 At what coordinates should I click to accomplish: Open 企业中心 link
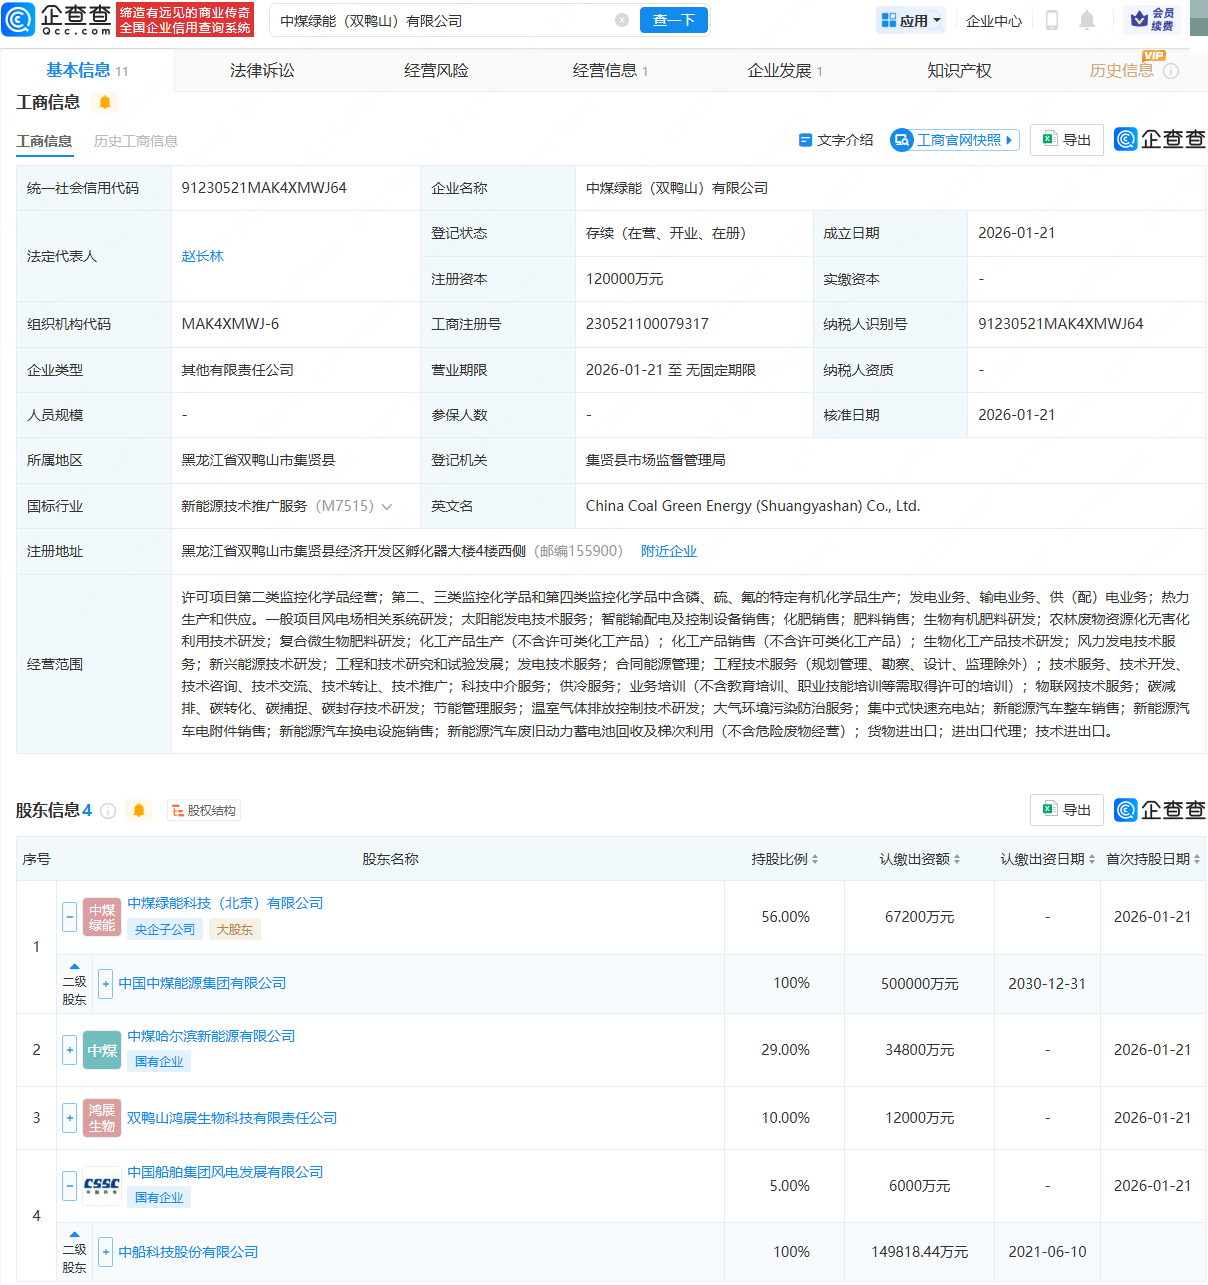point(994,20)
